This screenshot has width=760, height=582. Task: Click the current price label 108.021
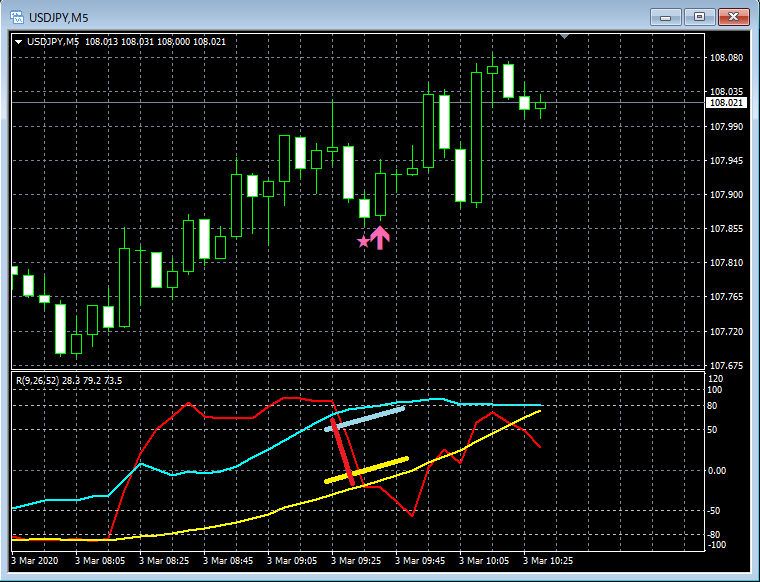(x=726, y=103)
